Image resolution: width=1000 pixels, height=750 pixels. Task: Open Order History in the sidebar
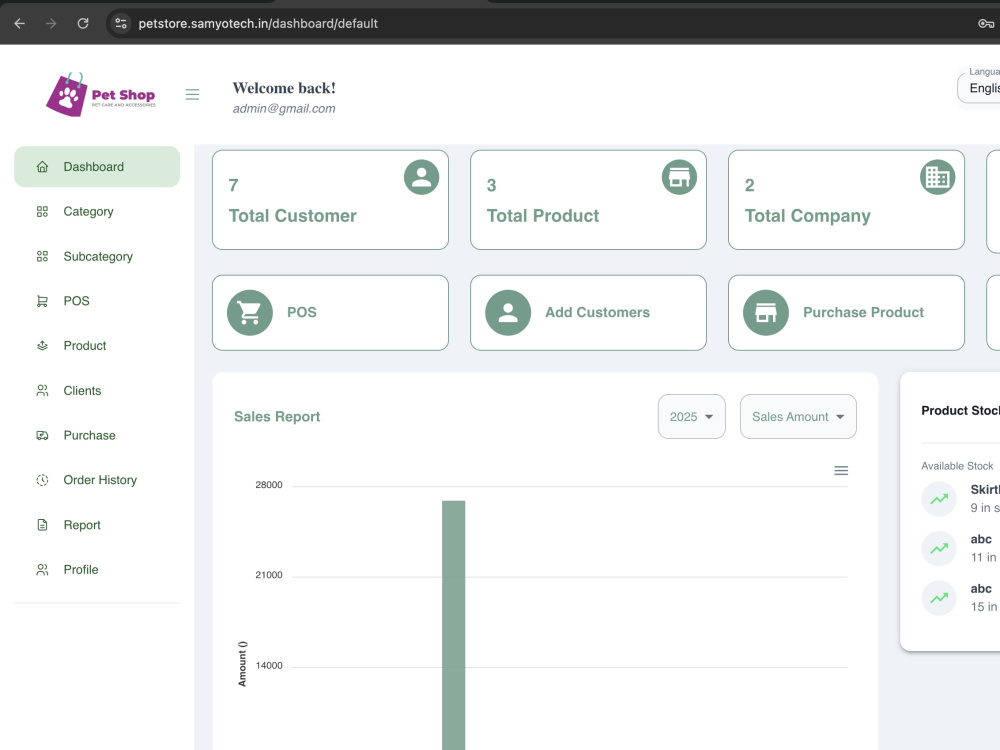click(x=97, y=480)
